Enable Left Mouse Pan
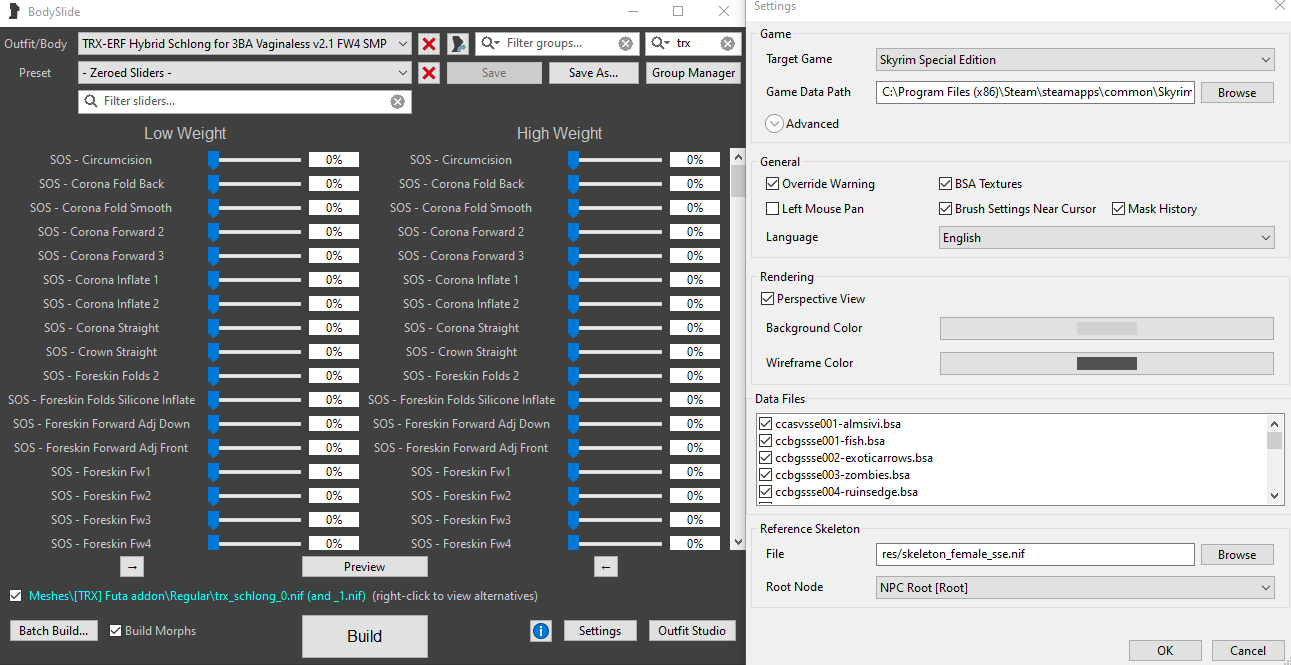Viewport: 1291px width, 665px height. click(772, 209)
